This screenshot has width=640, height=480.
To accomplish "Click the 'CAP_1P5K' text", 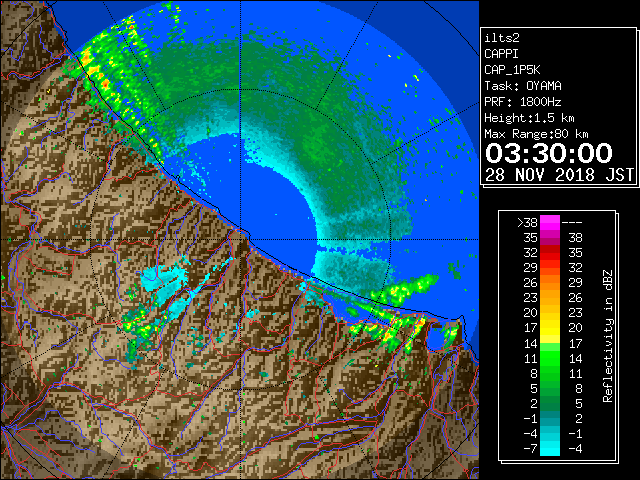I will click(x=512, y=70).
